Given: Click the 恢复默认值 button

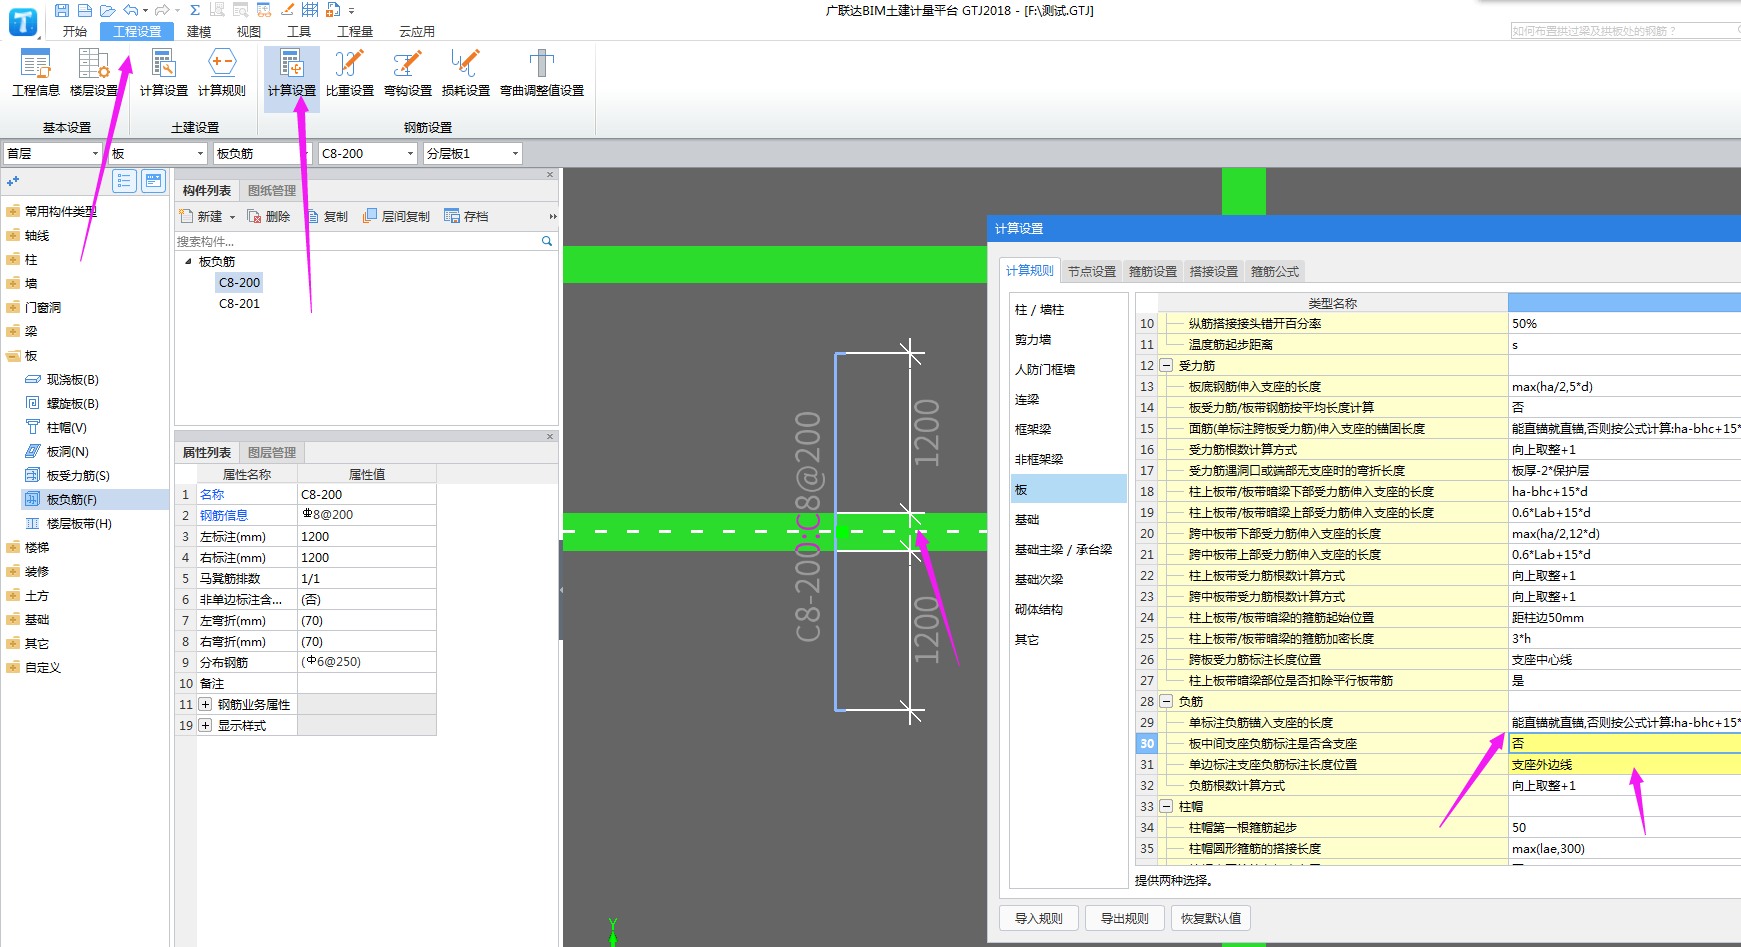Looking at the screenshot, I should pos(1211,919).
